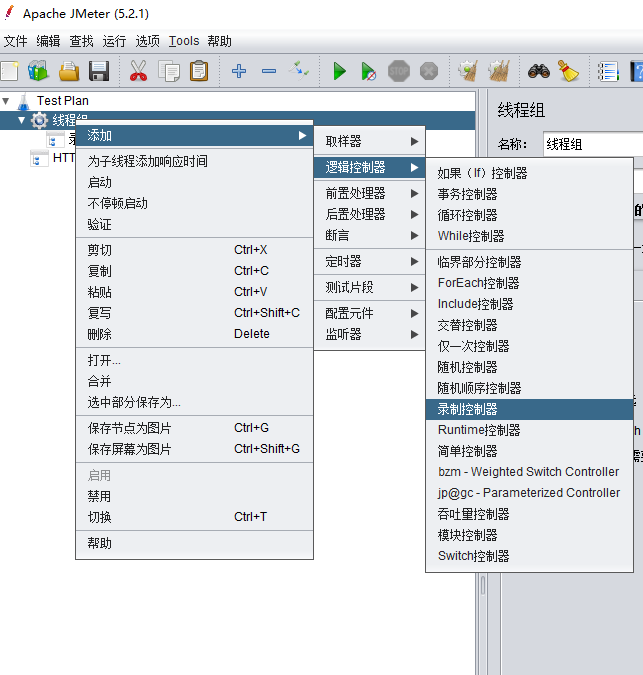Choose 简单控制器 option

tap(529, 451)
